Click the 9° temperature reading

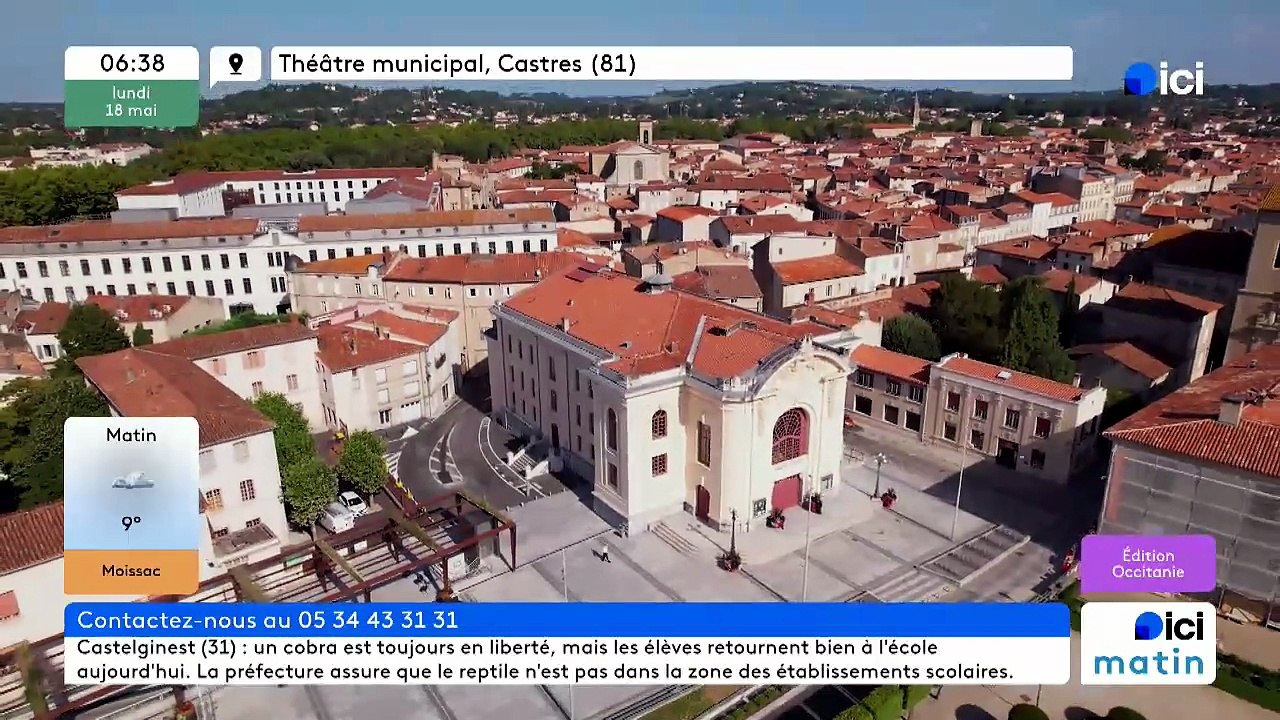click(131, 523)
